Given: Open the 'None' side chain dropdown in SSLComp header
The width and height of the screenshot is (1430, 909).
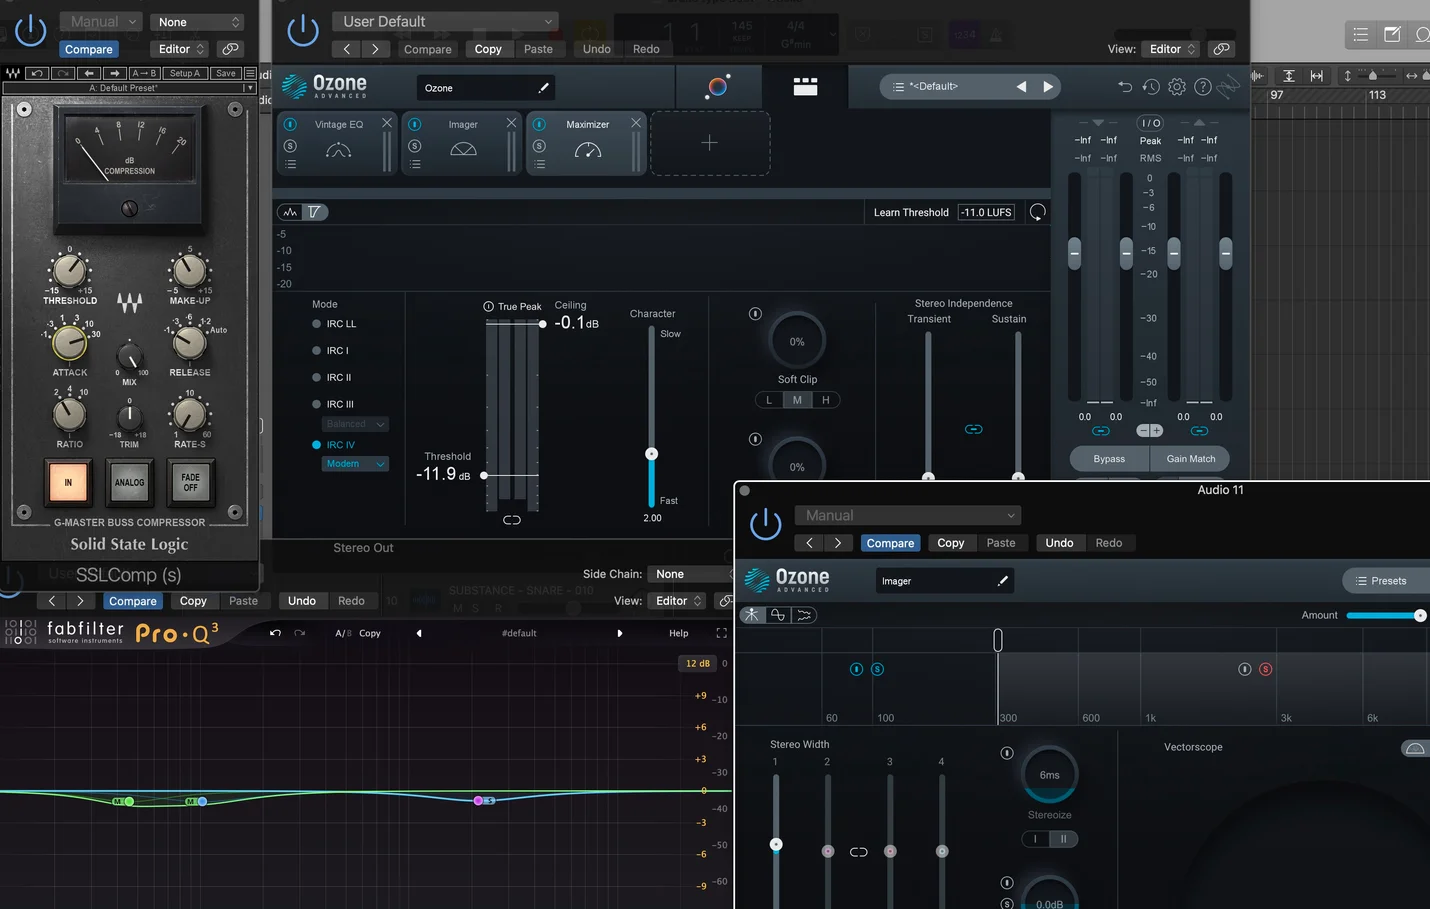Looking at the screenshot, I should click(198, 22).
